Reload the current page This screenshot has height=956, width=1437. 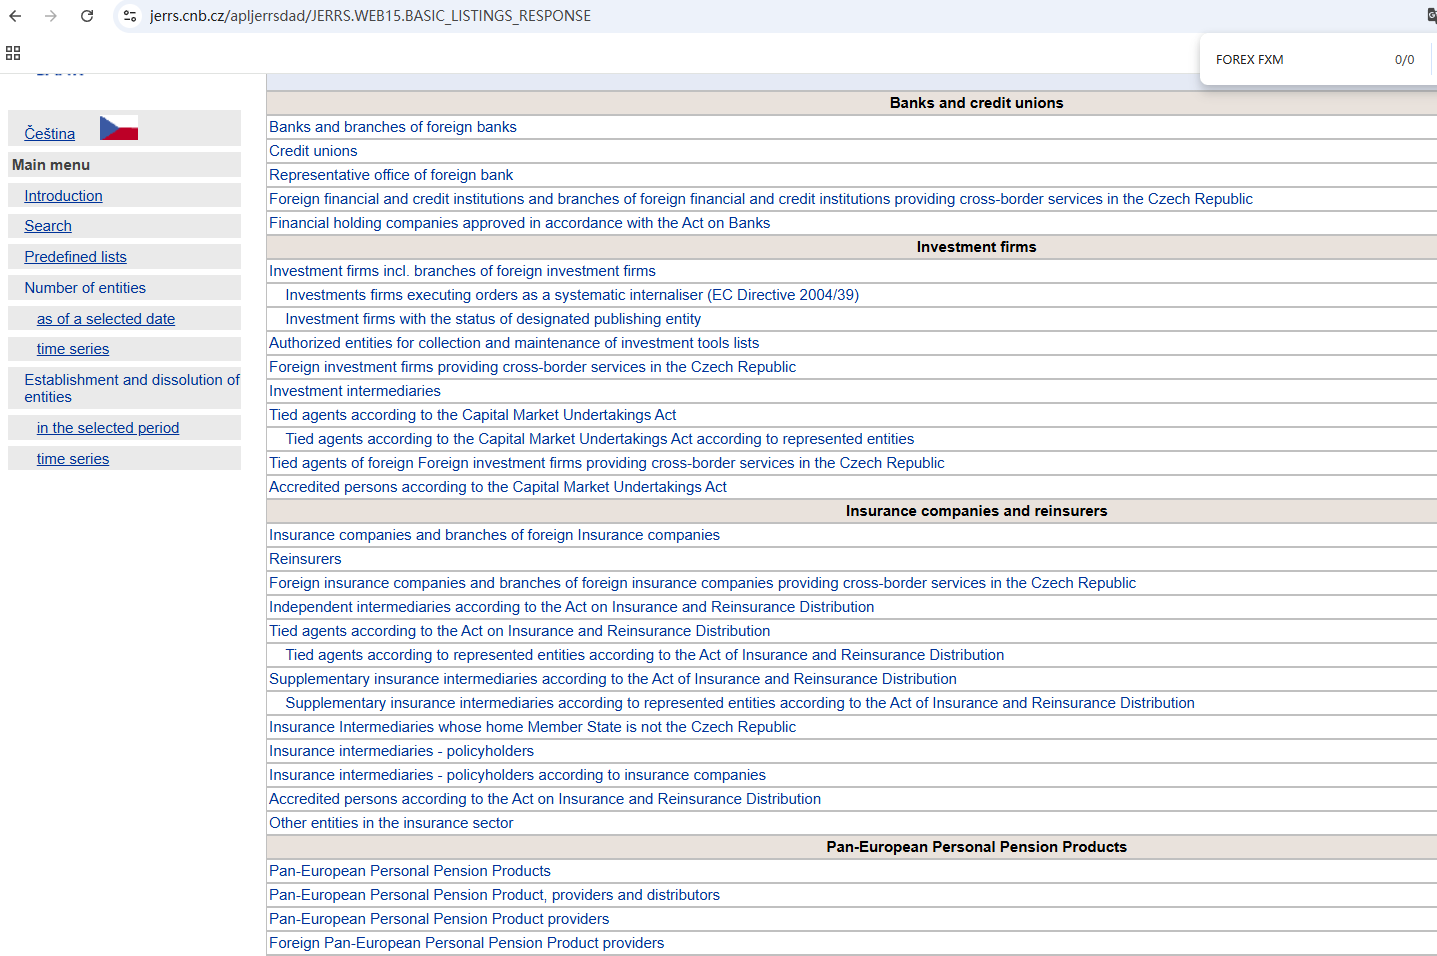pos(87,16)
